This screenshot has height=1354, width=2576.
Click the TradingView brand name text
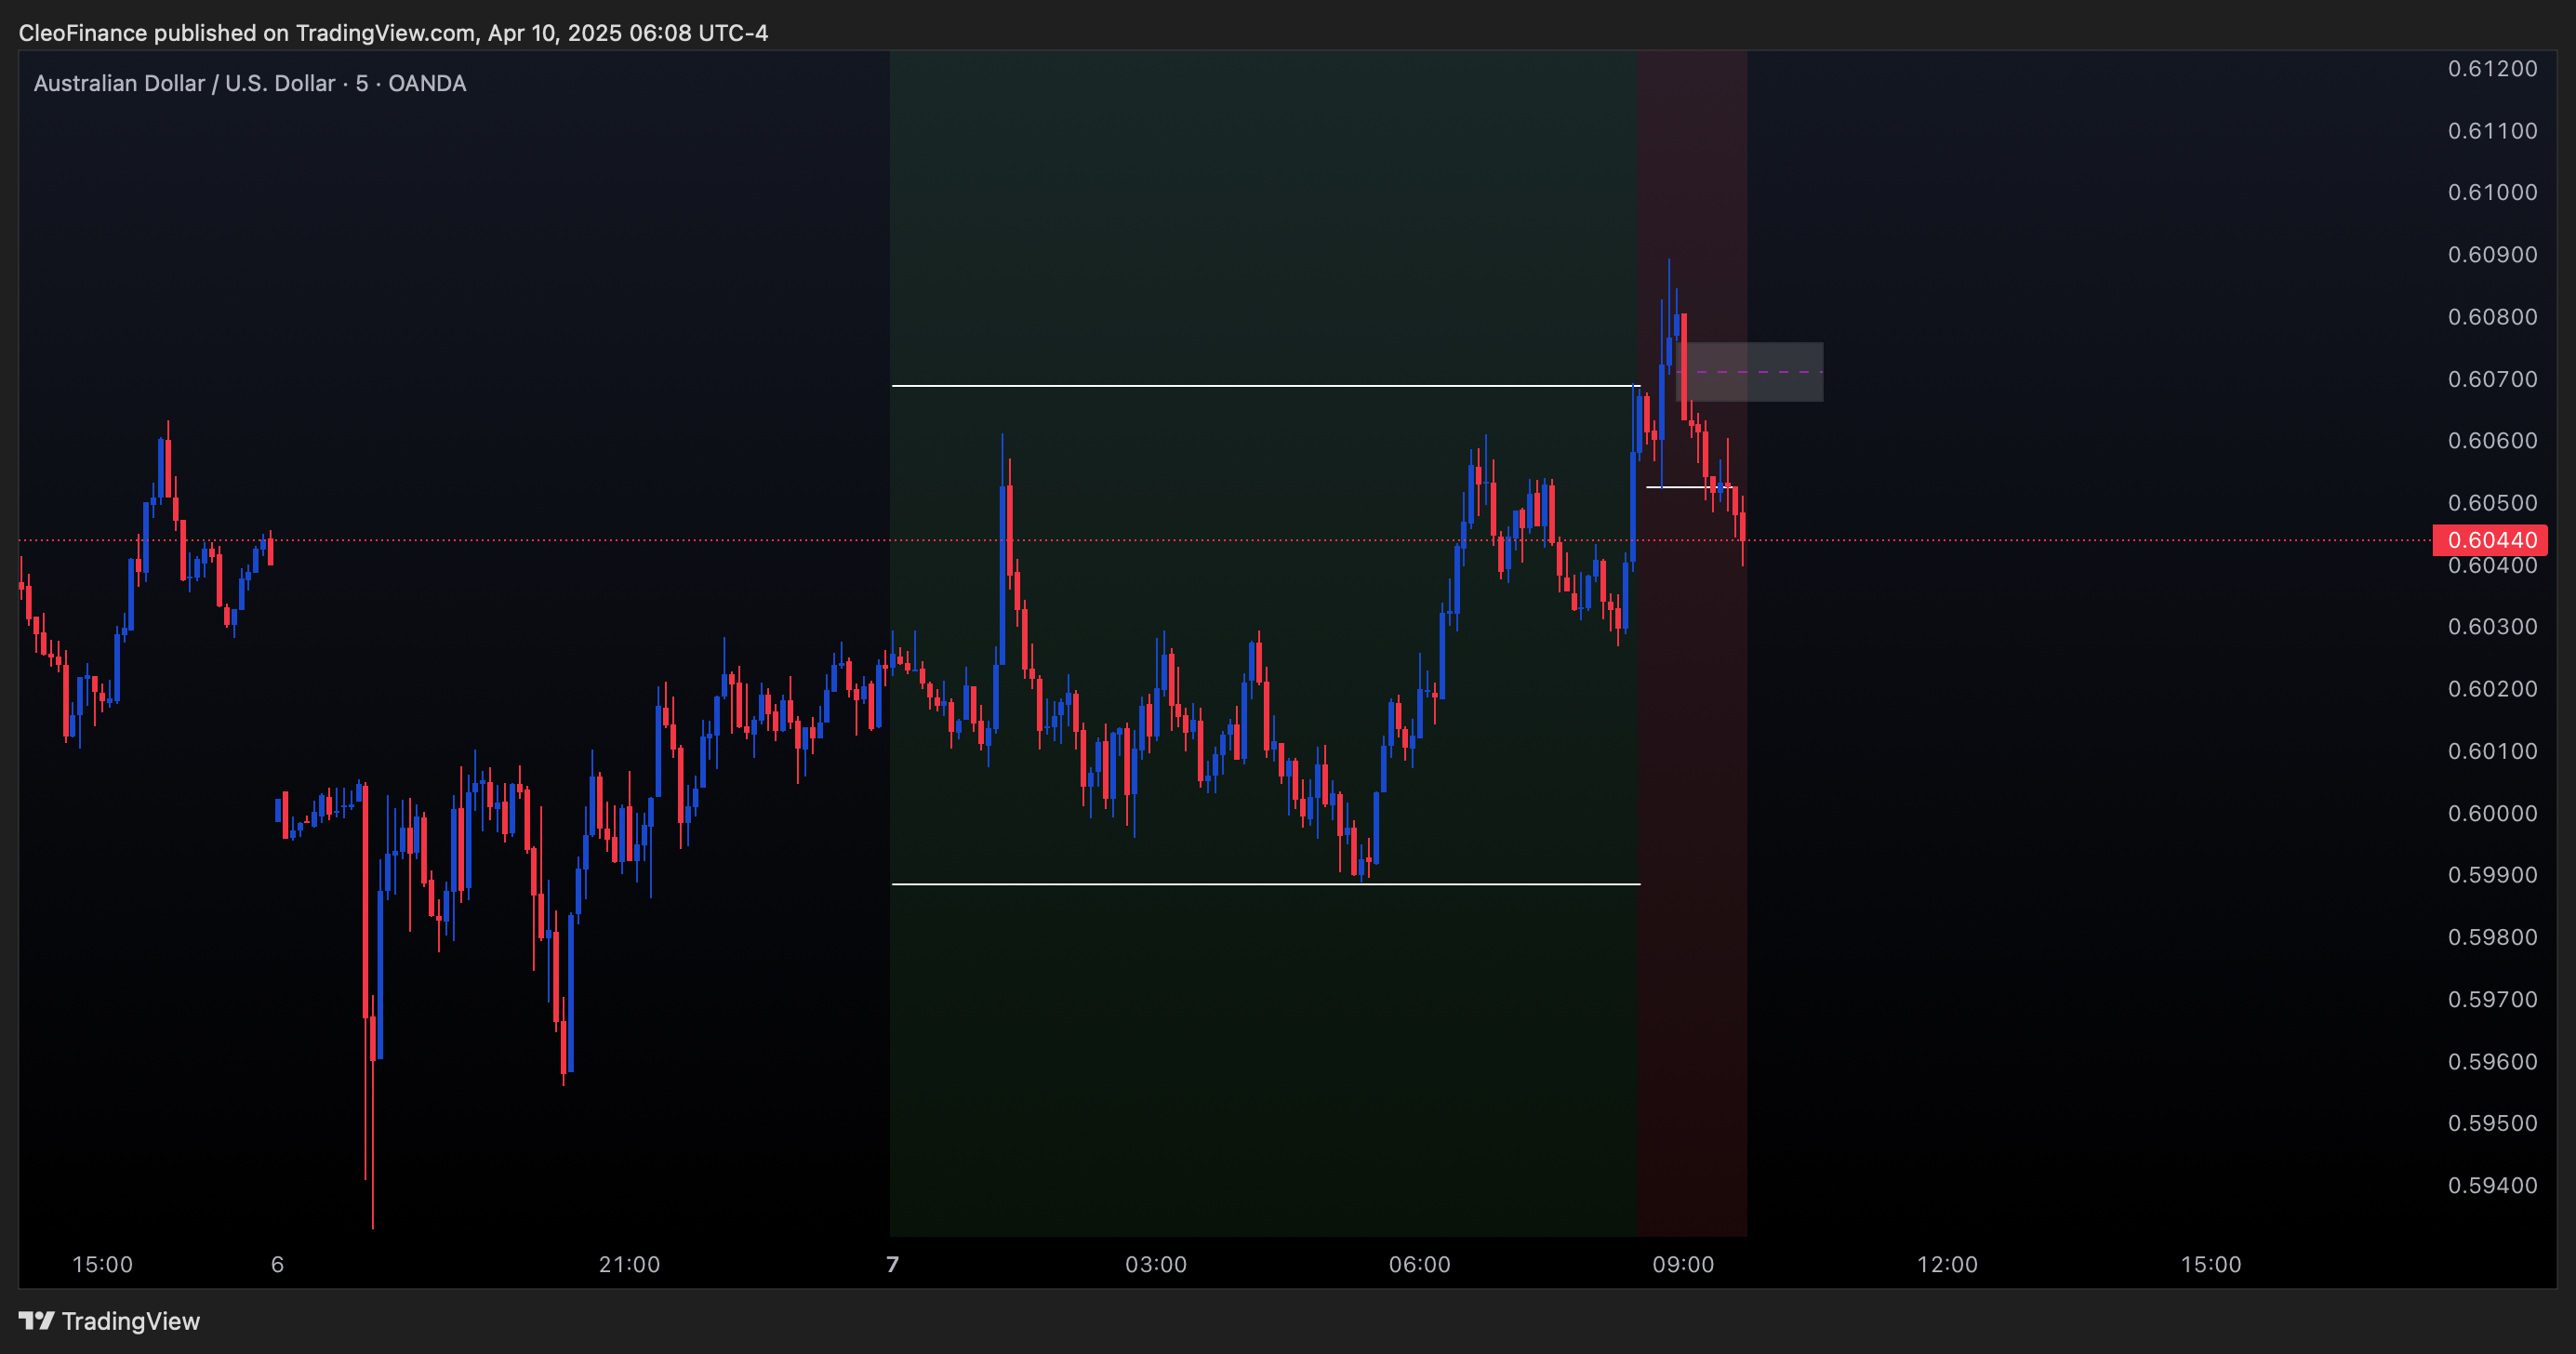pyautogui.click(x=131, y=1321)
